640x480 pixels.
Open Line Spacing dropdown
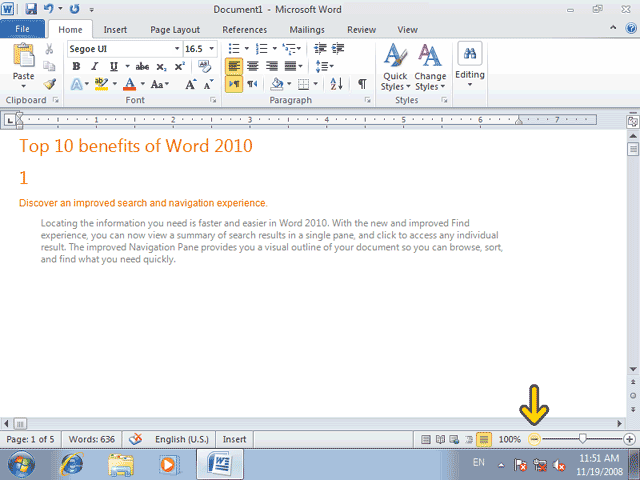tap(324, 66)
